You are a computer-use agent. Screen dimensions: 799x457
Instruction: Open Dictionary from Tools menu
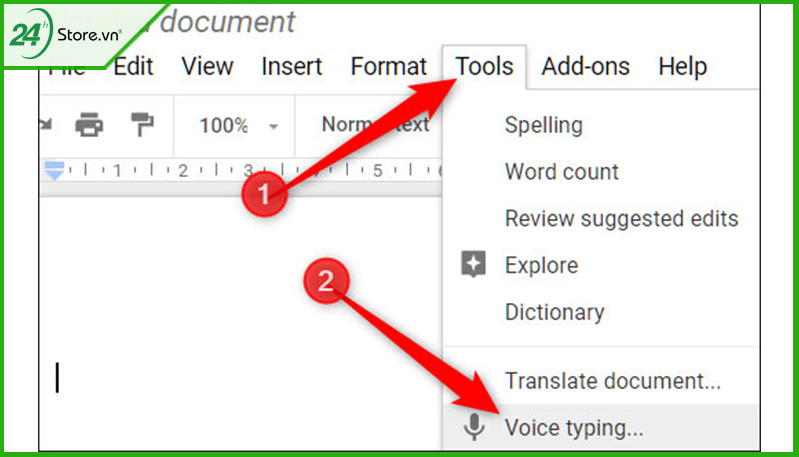[x=554, y=312]
